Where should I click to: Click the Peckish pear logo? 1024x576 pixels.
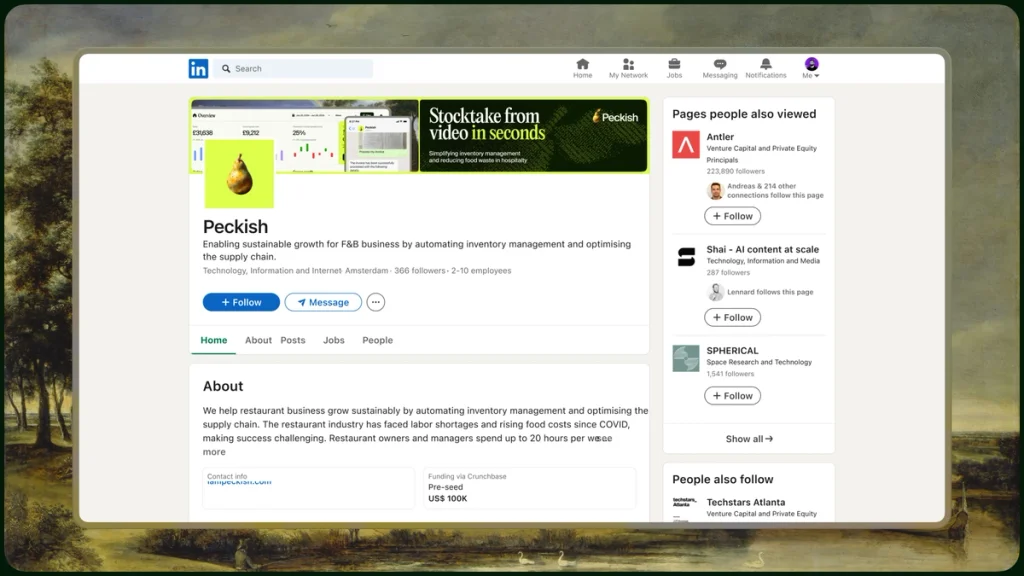click(239, 174)
